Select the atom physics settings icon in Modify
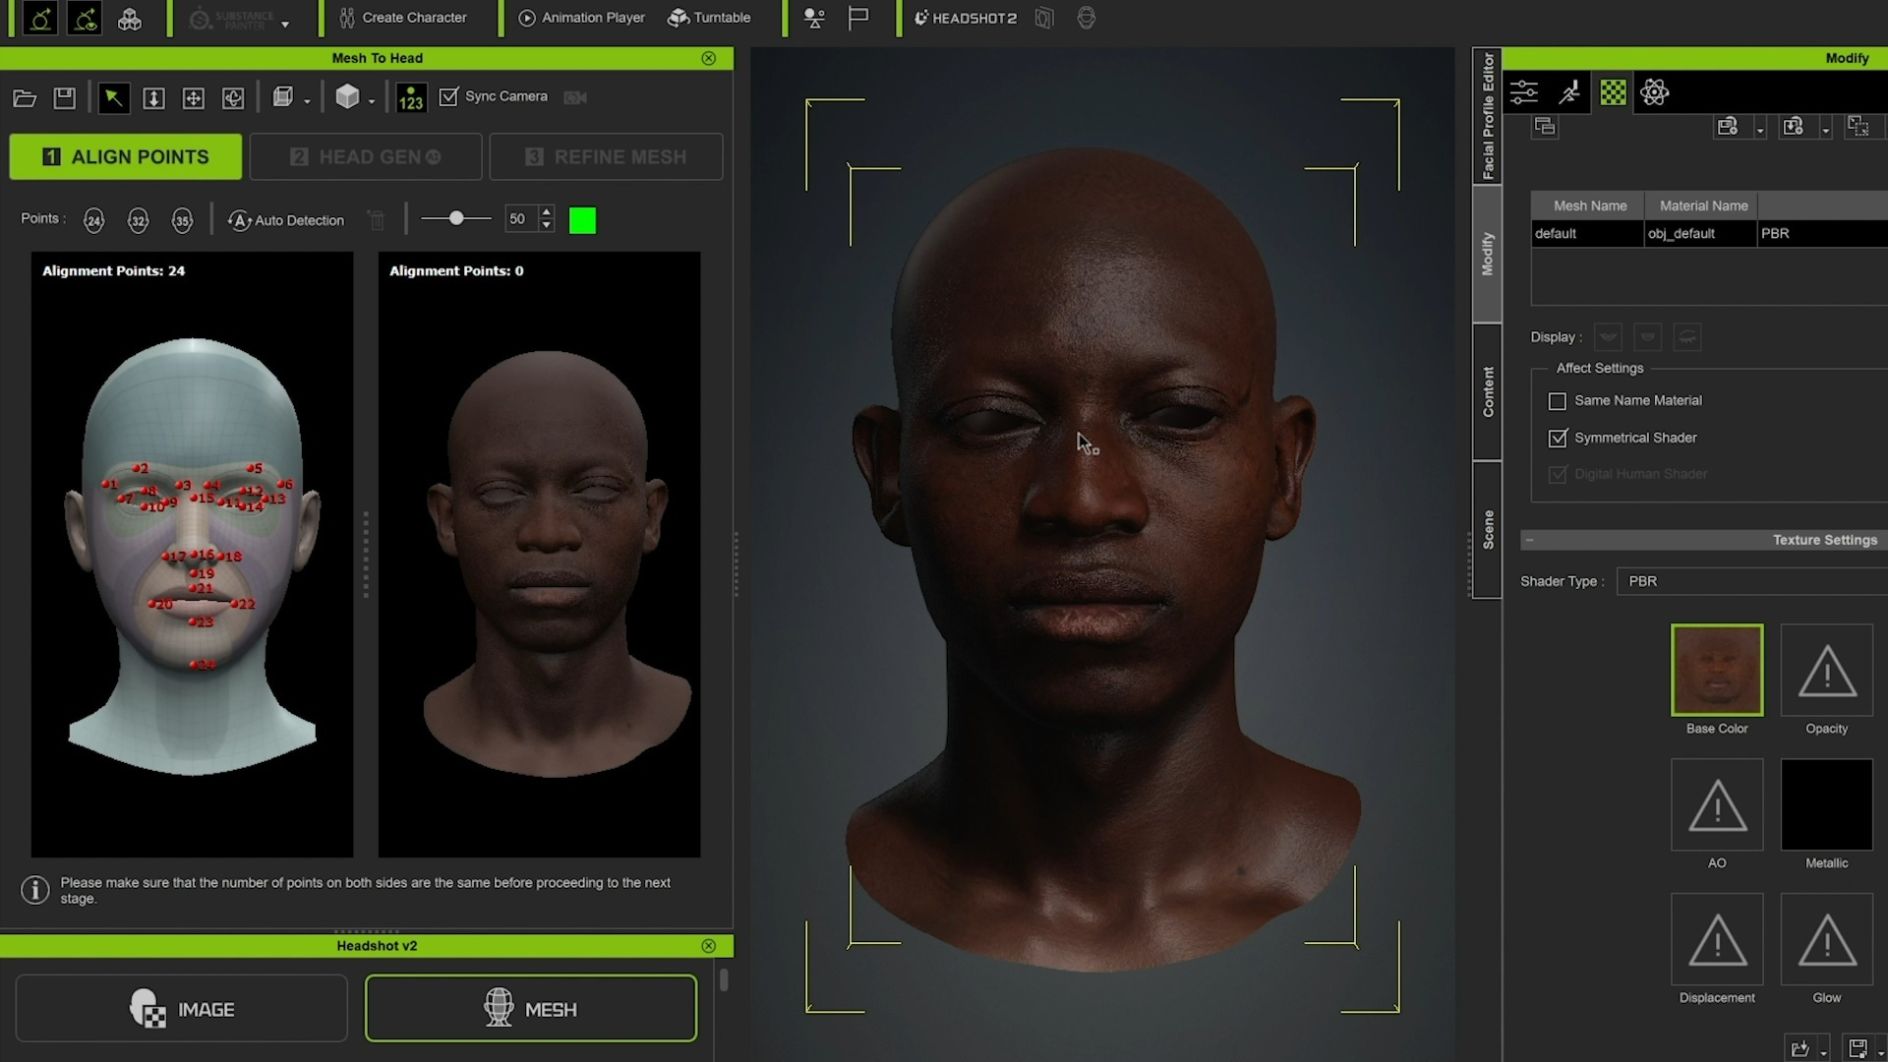Viewport: 1888px width, 1062px height. coord(1655,92)
